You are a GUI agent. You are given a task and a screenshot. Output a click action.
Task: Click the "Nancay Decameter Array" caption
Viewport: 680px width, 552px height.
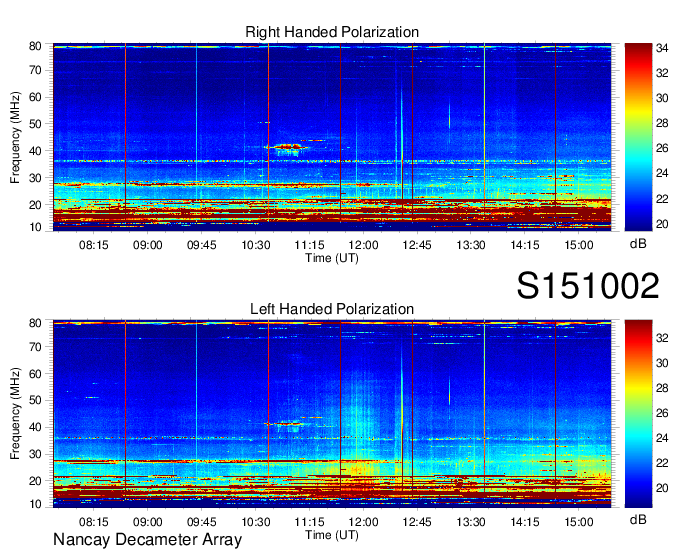coord(147,540)
